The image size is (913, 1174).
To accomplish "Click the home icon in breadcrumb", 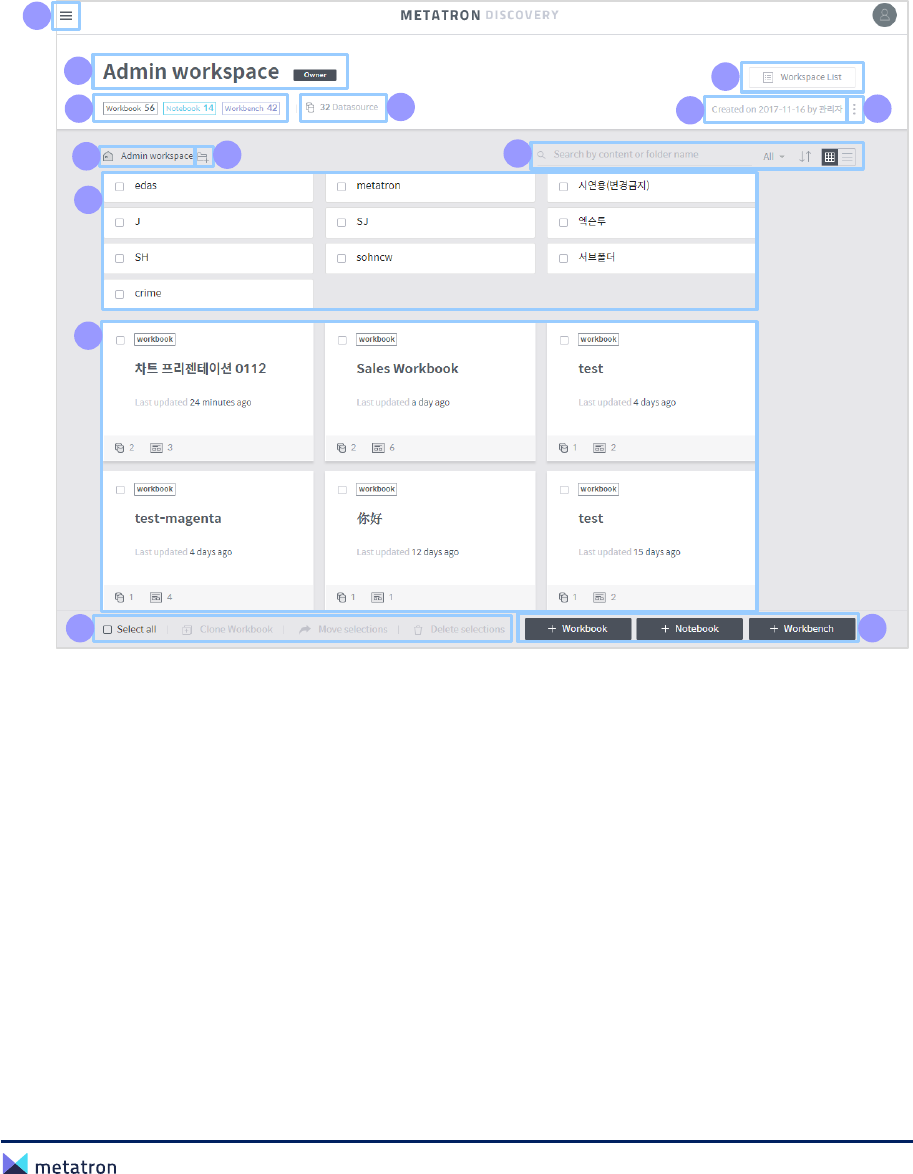I will pos(108,156).
